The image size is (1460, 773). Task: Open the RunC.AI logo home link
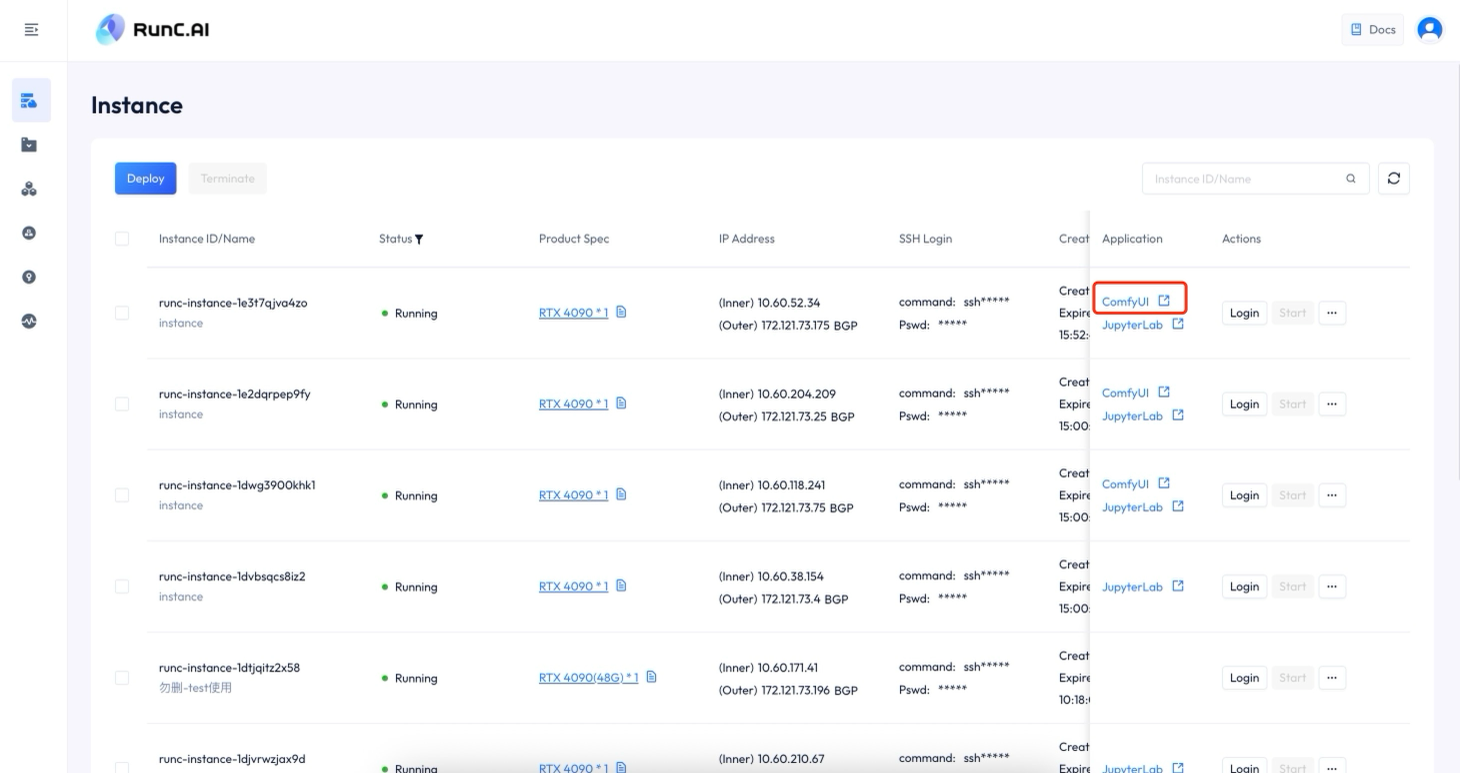coord(152,30)
